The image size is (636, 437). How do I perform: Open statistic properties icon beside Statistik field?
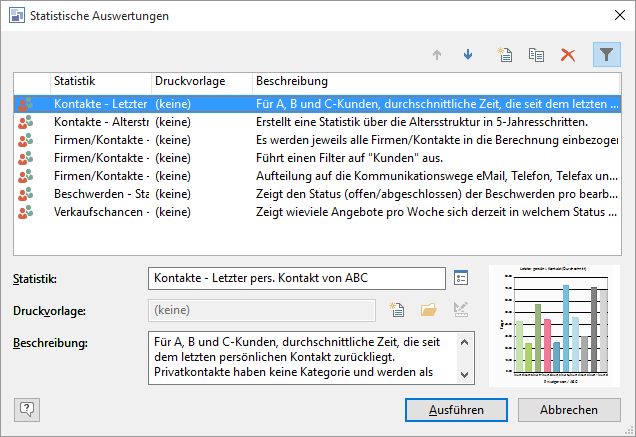click(x=461, y=278)
